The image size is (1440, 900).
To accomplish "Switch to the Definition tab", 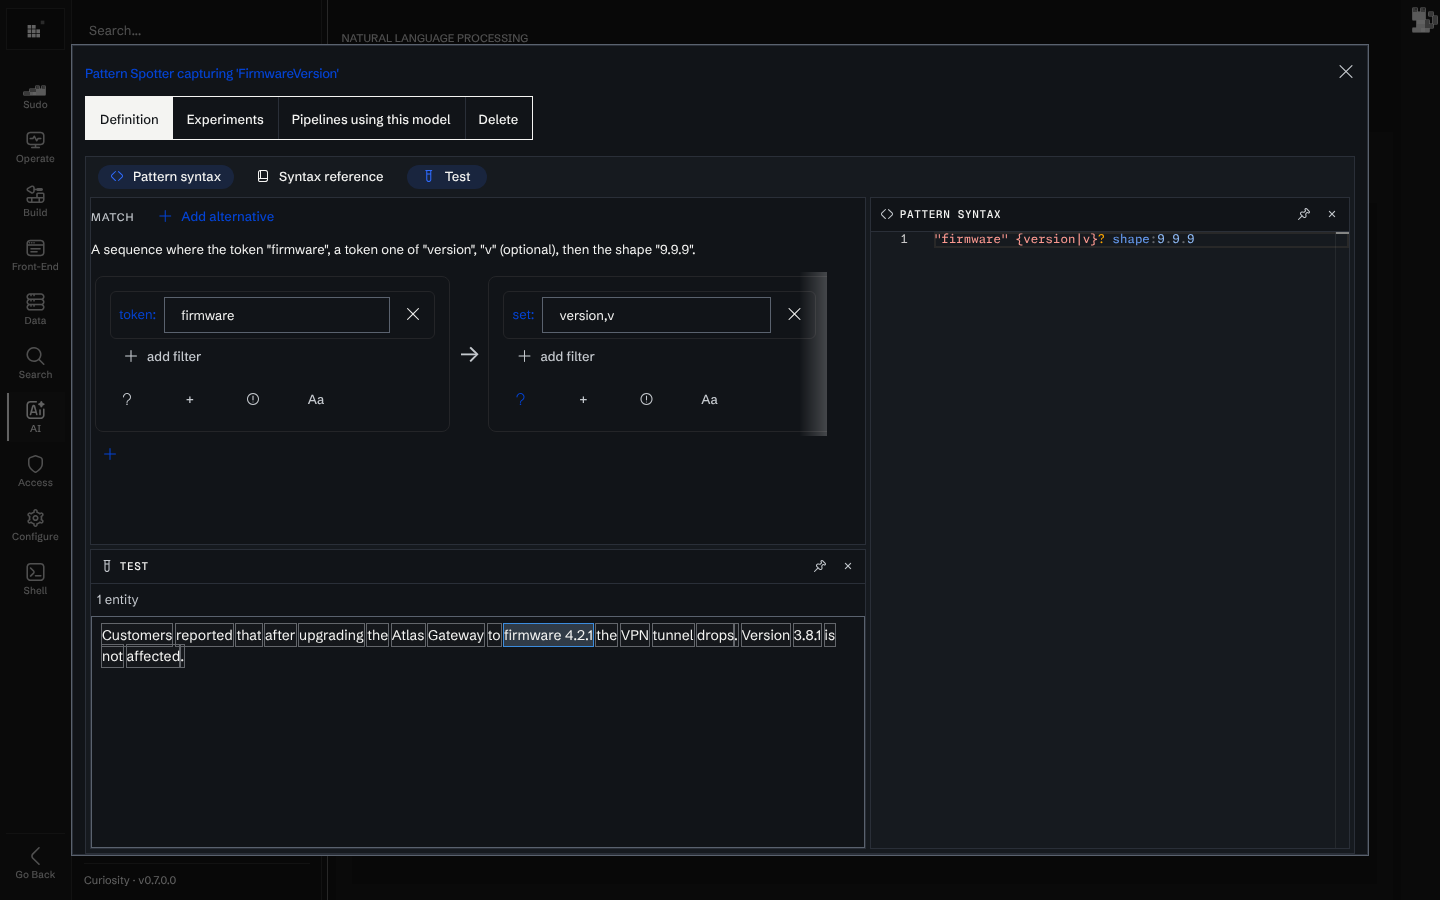I will tap(129, 119).
